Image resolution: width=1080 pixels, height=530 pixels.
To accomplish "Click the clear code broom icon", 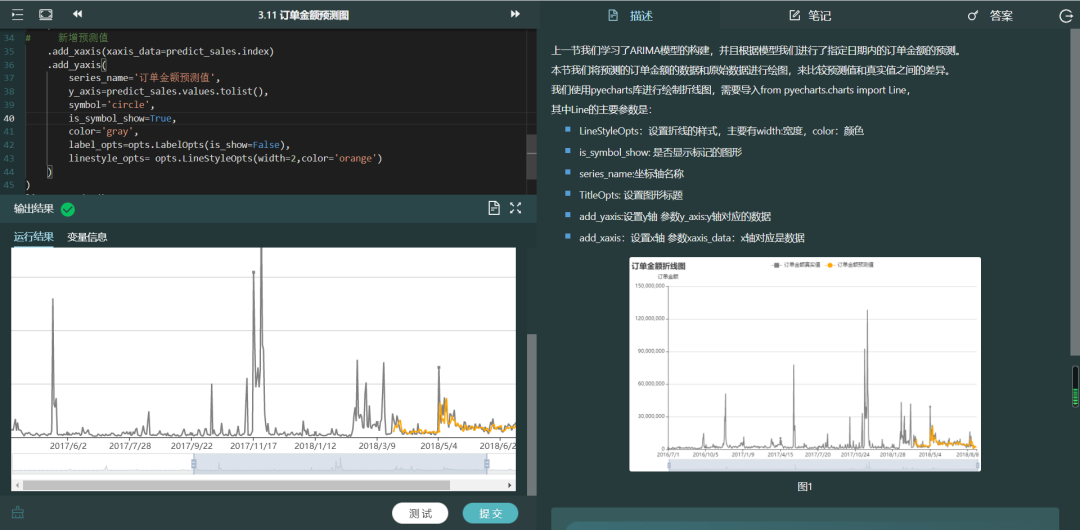I will click(18, 513).
